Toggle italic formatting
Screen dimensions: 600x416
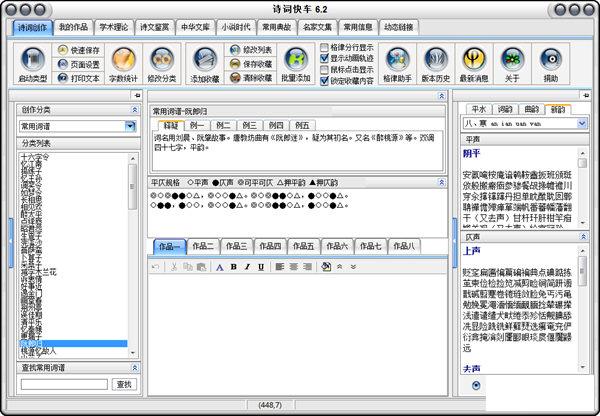click(247, 267)
